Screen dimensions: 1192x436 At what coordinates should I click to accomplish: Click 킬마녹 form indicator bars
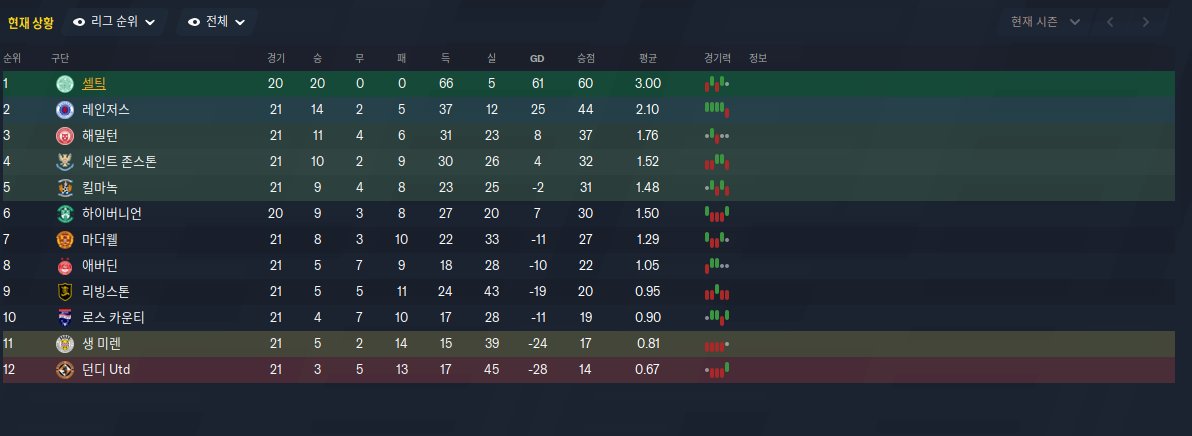[717, 188]
